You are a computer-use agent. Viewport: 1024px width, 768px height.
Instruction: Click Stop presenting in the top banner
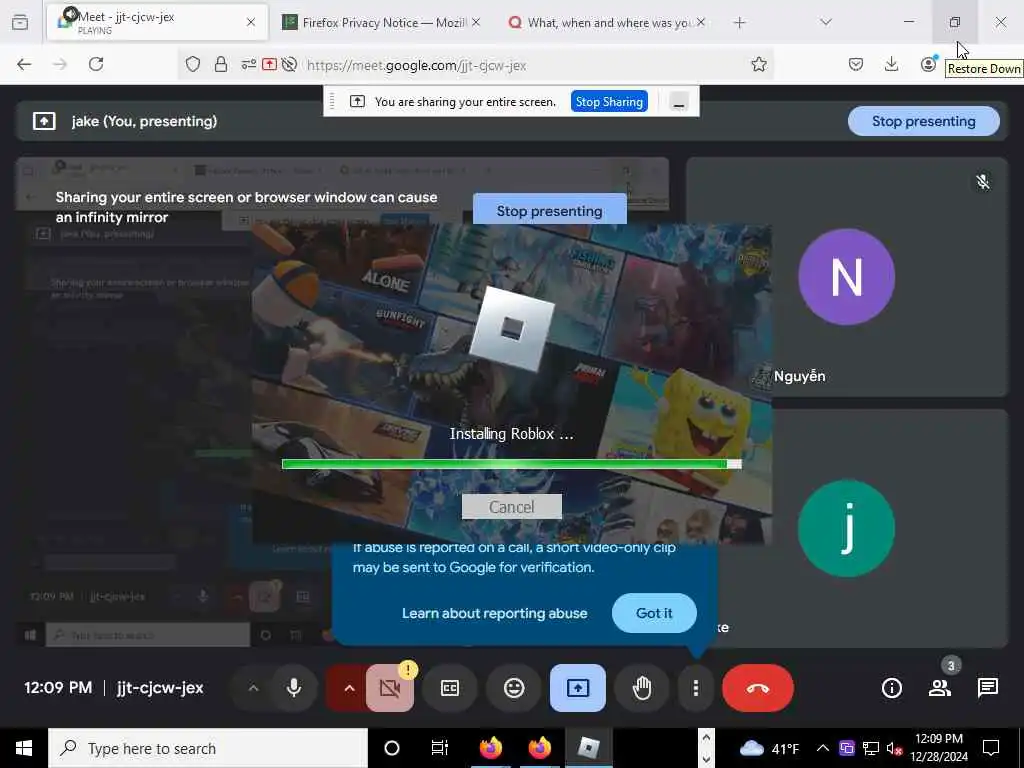[x=923, y=121]
